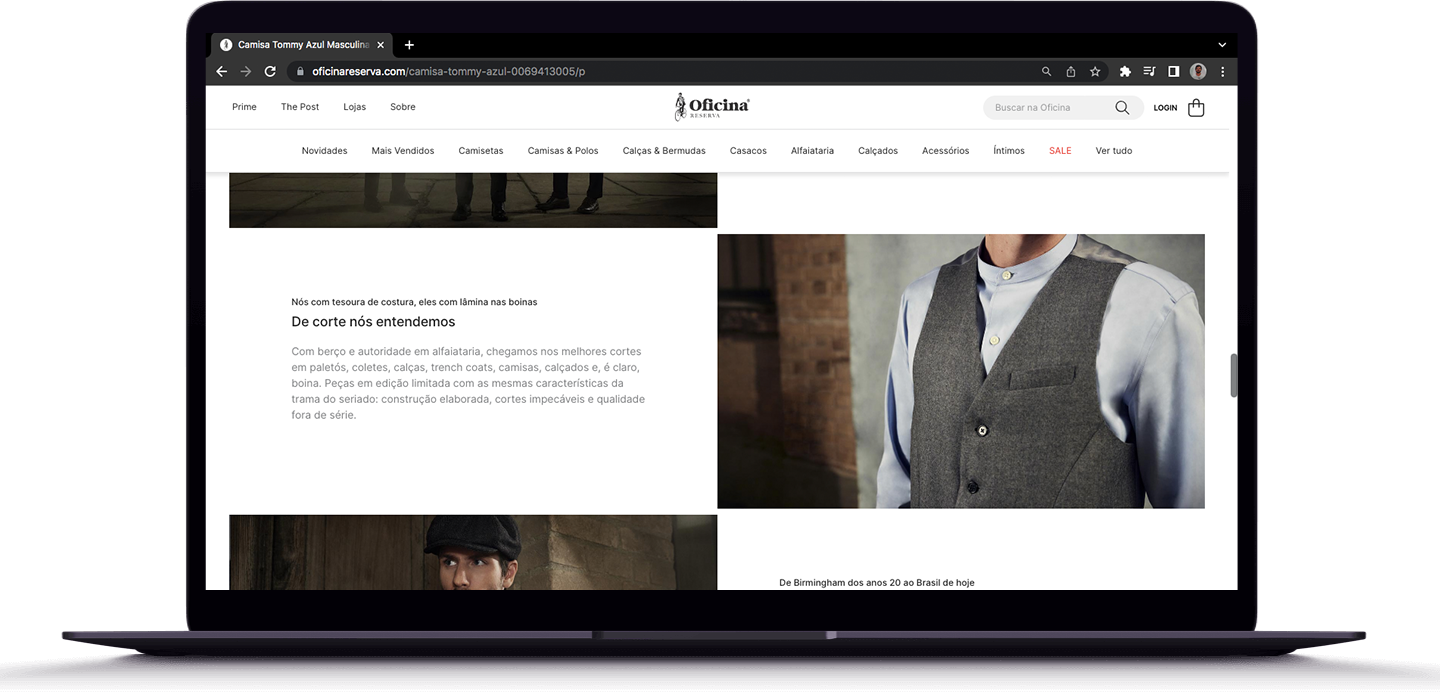
Task: Close the Camisa Tommy Azul tab
Action: [x=380, y=45]
